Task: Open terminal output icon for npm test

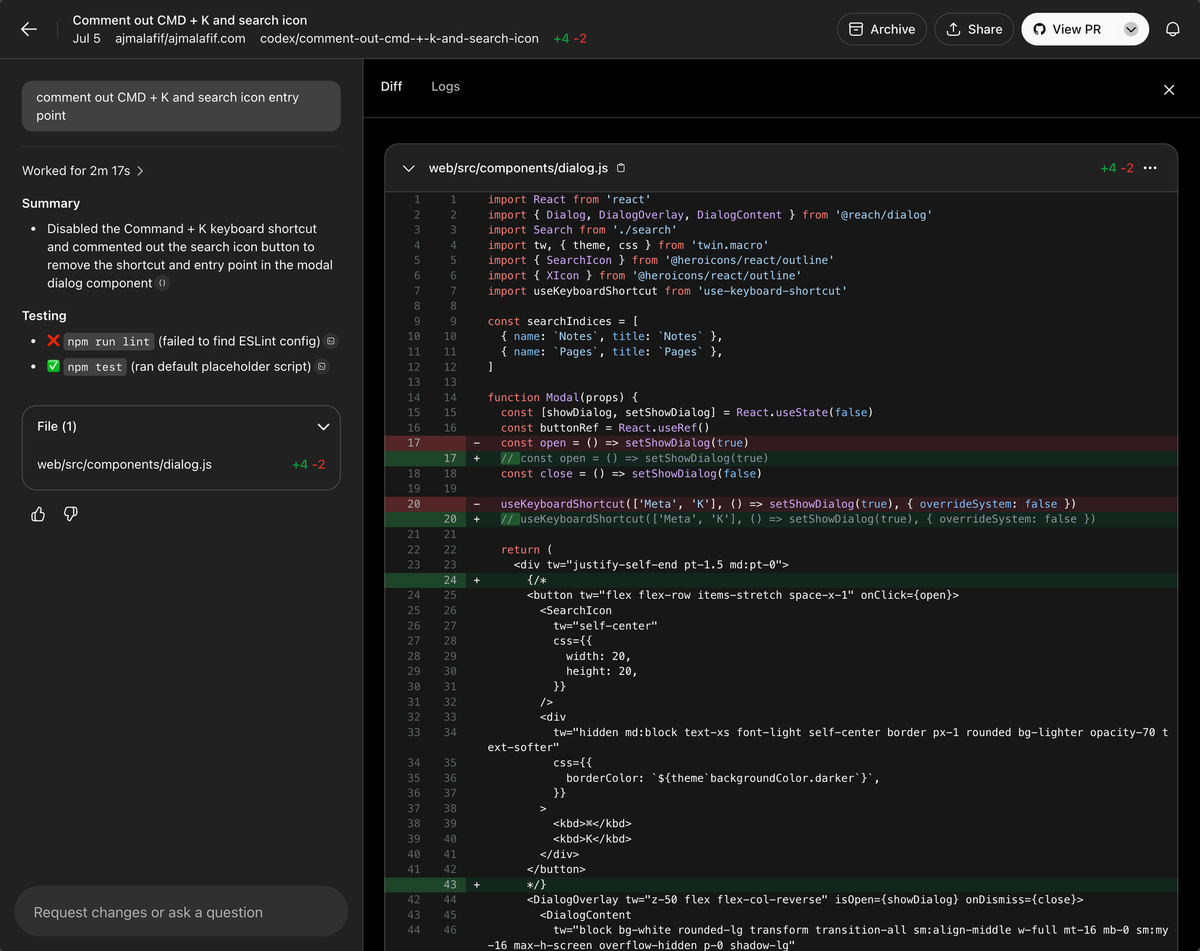Action: 322,367
